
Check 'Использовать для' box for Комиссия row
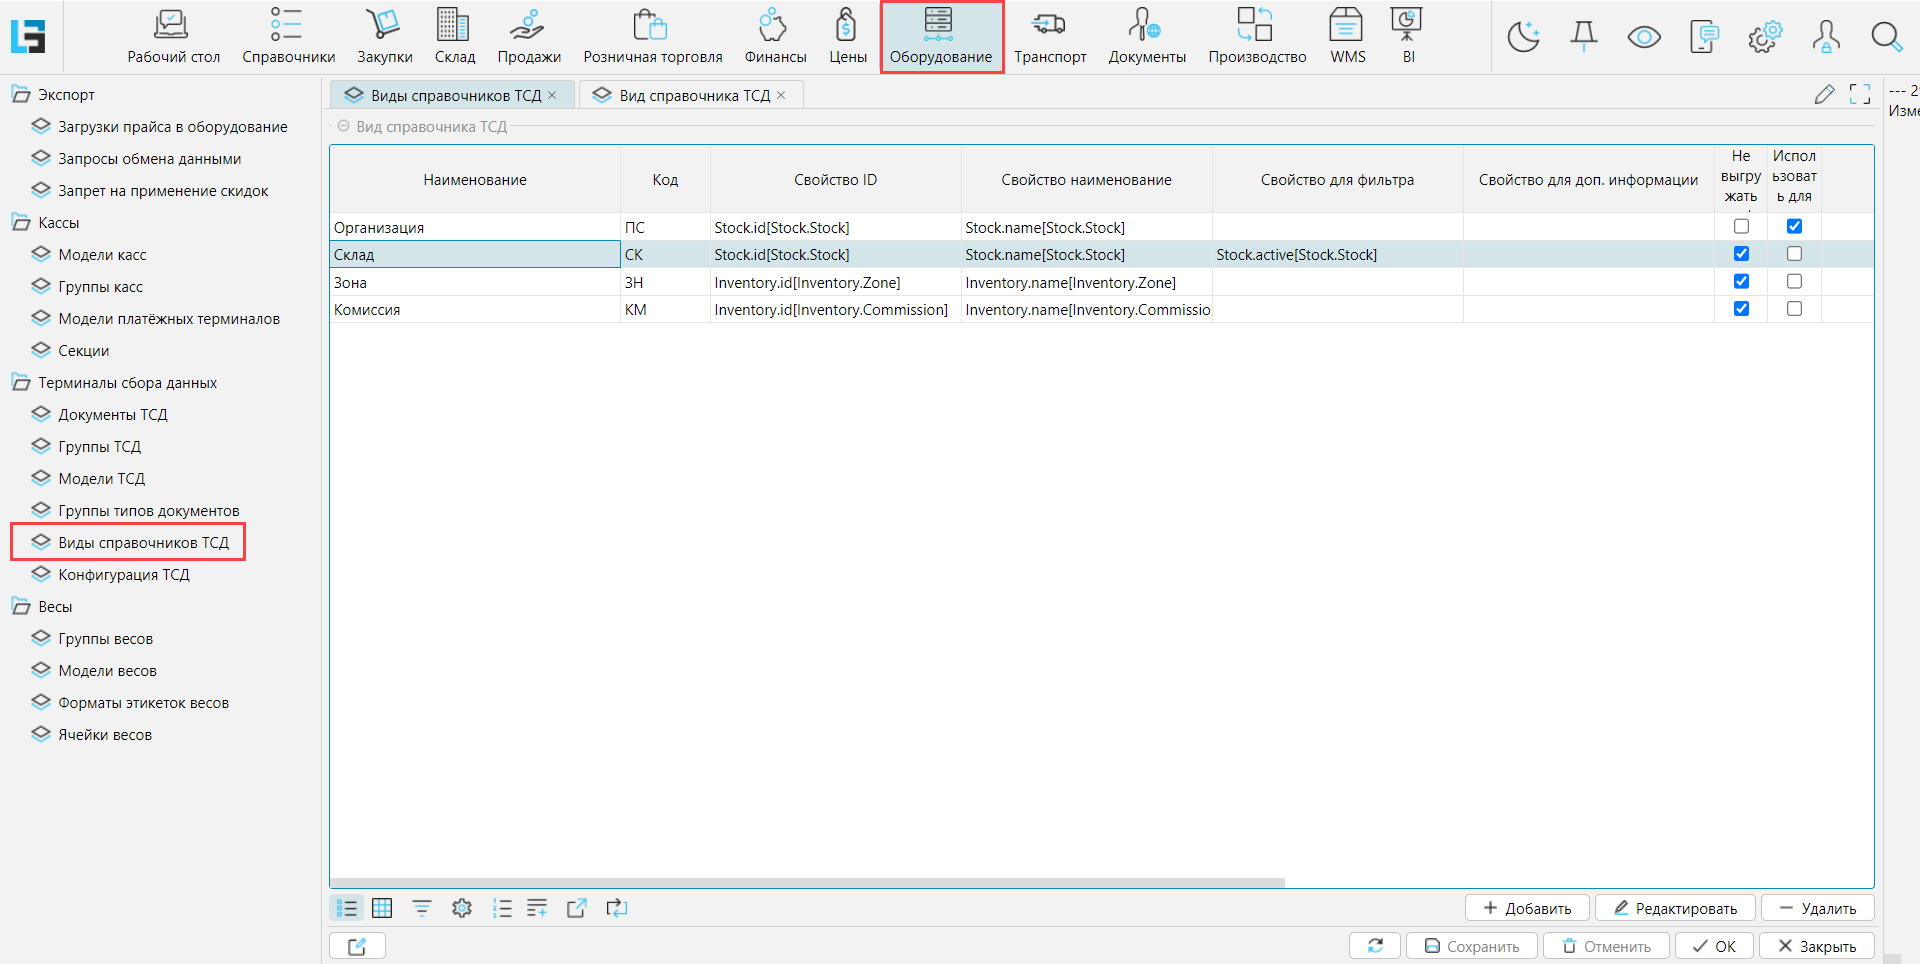click(x=1794, y=309)
